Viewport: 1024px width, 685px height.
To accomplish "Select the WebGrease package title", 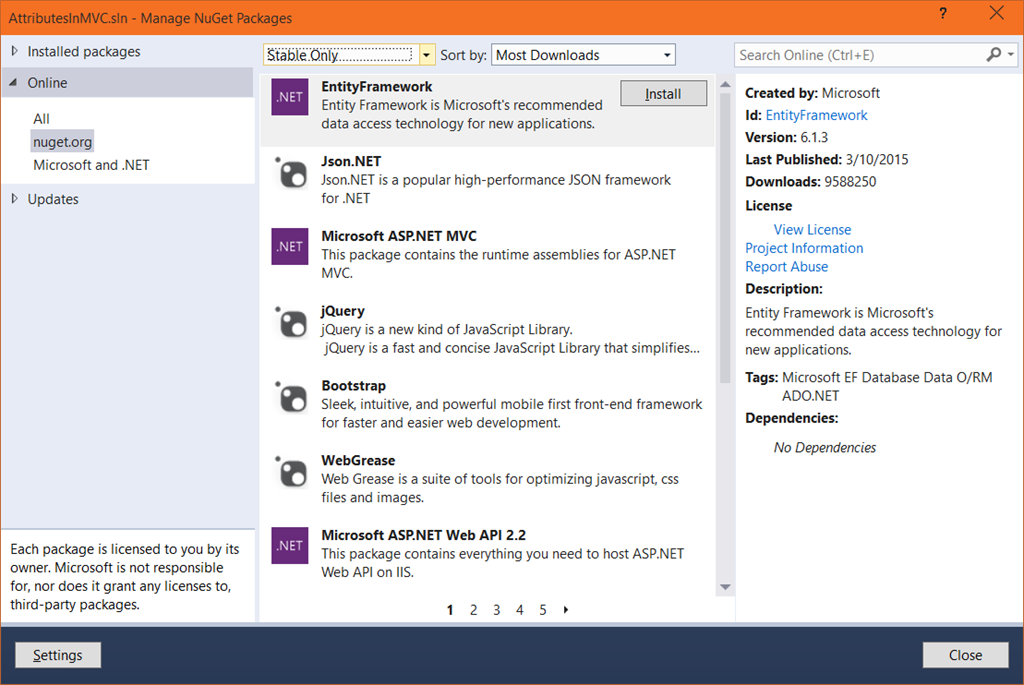I will [x=358, y=460].
